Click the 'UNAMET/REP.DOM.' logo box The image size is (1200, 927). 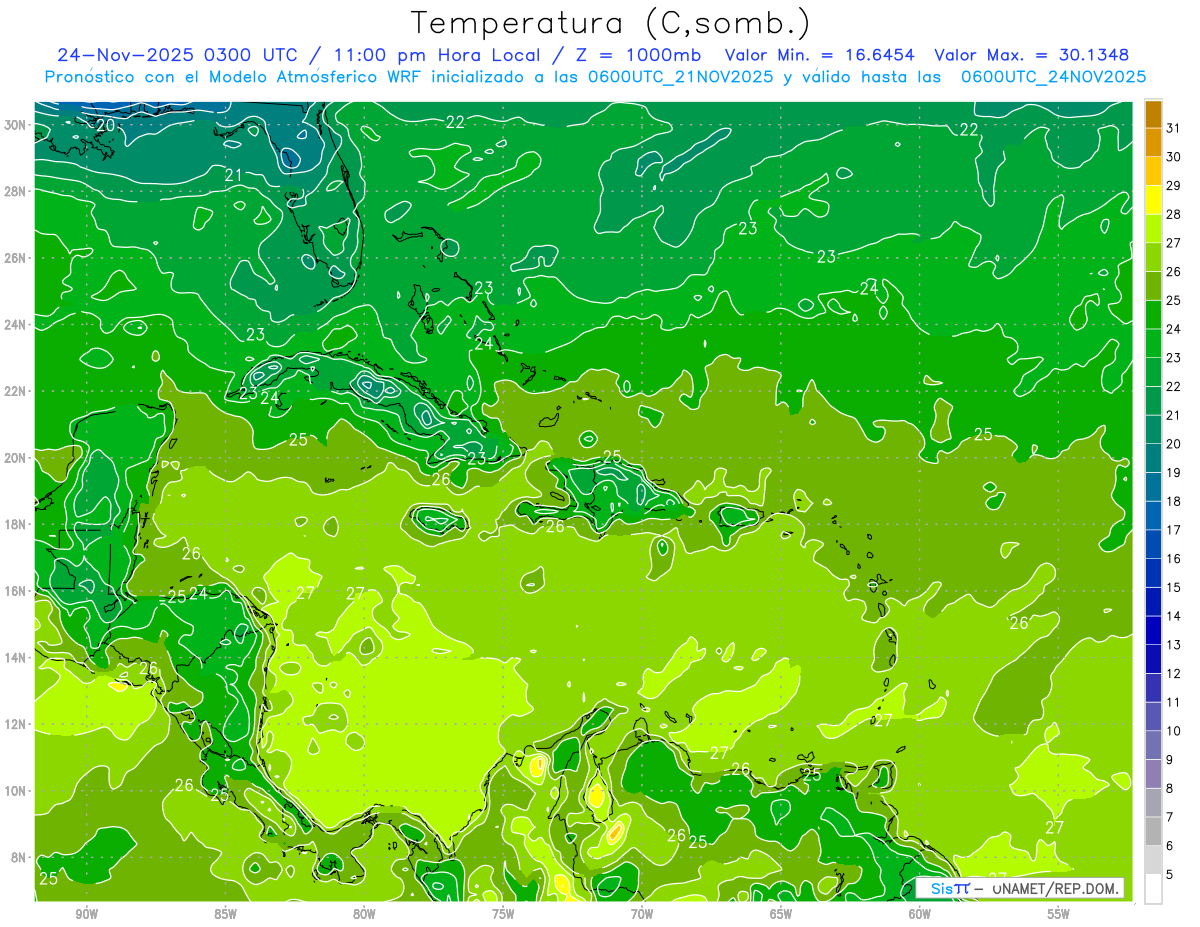coord(1020,888)
